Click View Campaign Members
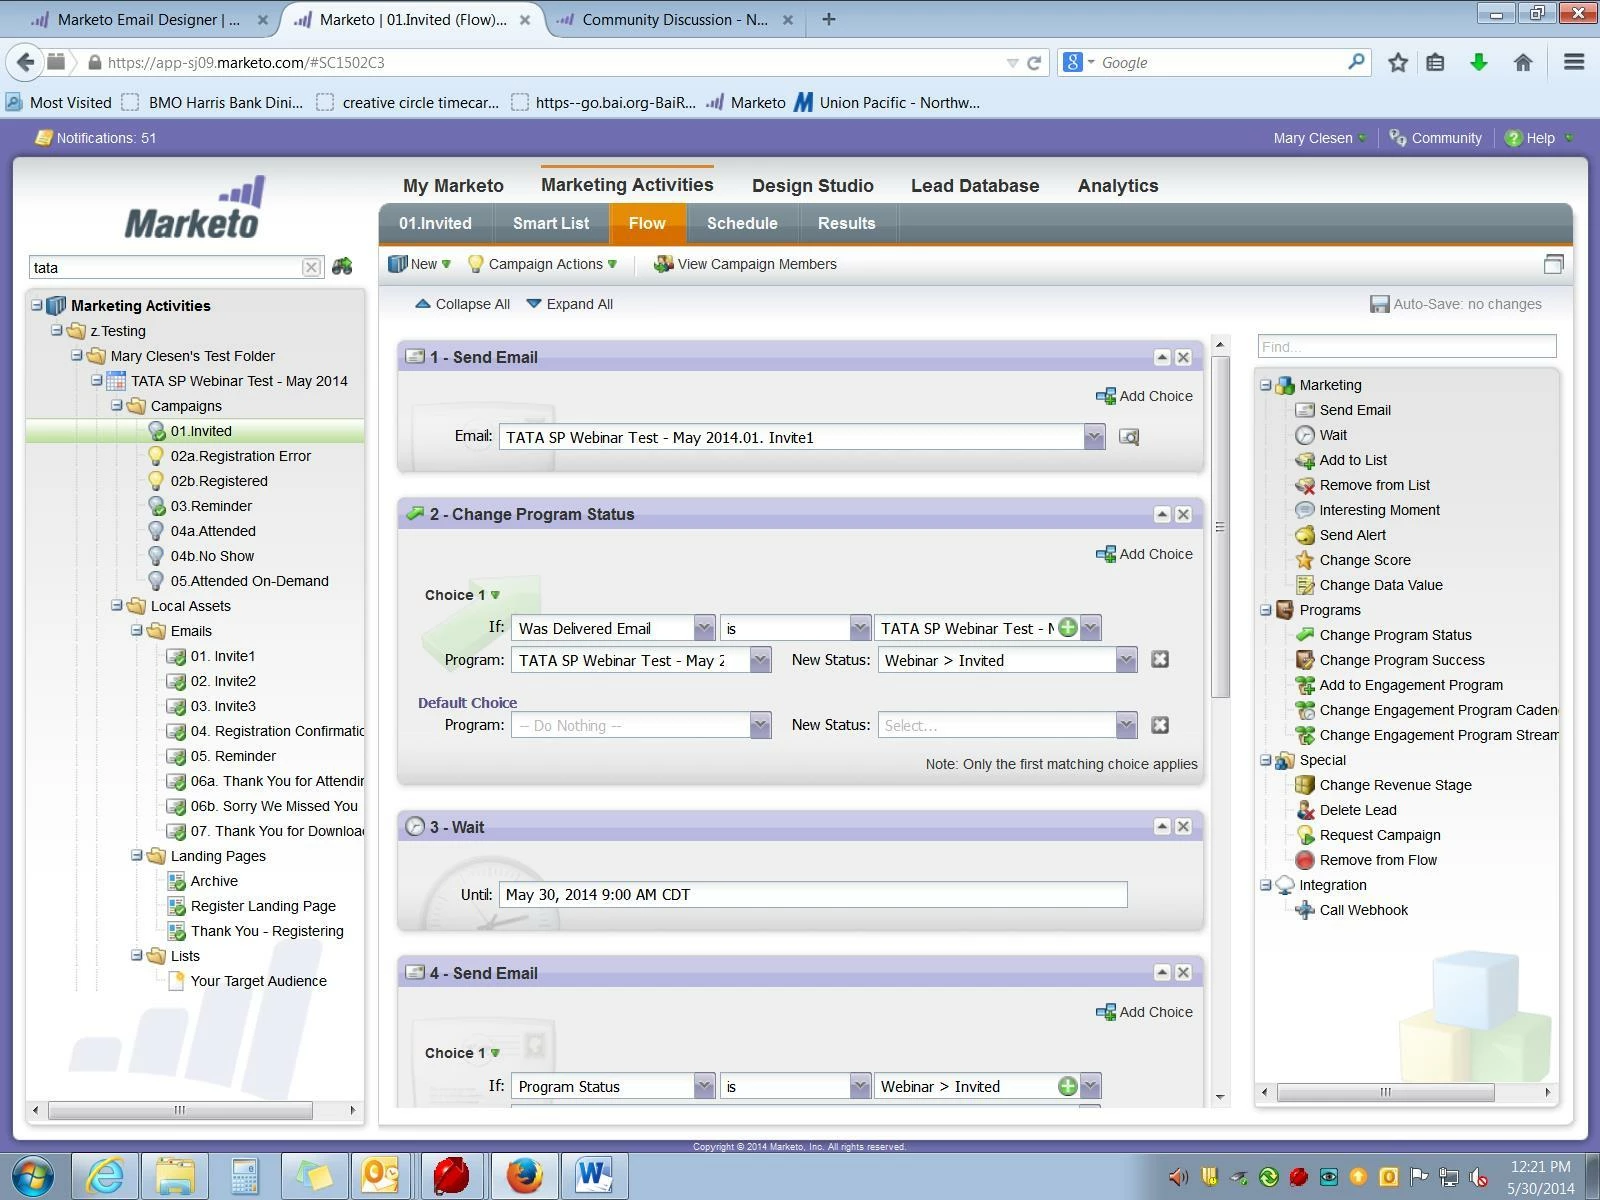The height and width of the screenshot is (1200, 1600). pyautogui.click(x=745, y=264)
